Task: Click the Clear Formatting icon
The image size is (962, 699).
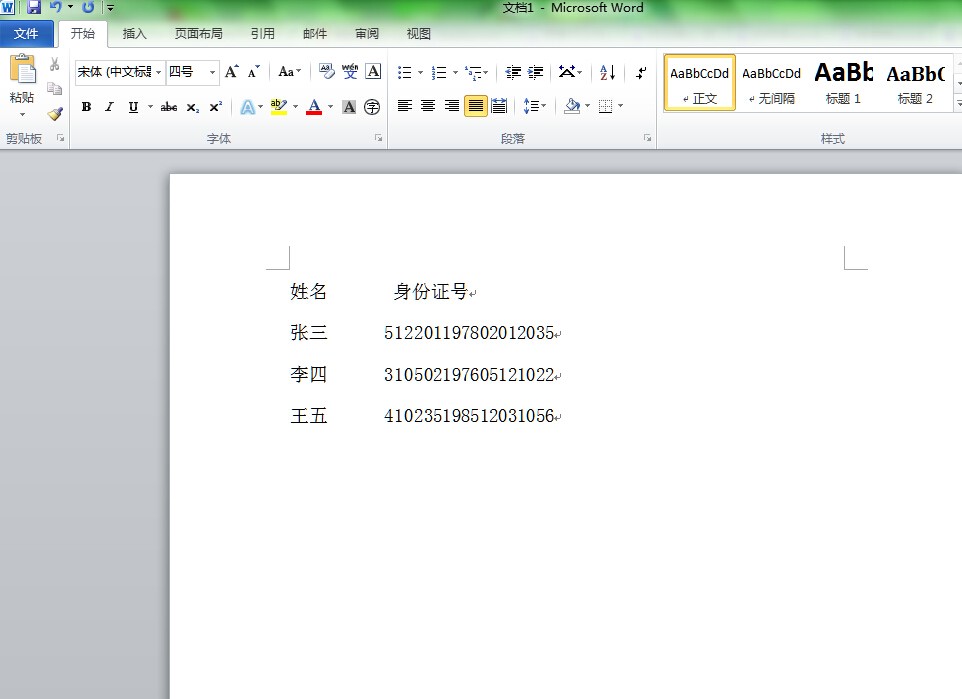Action: tap(326, 72)
